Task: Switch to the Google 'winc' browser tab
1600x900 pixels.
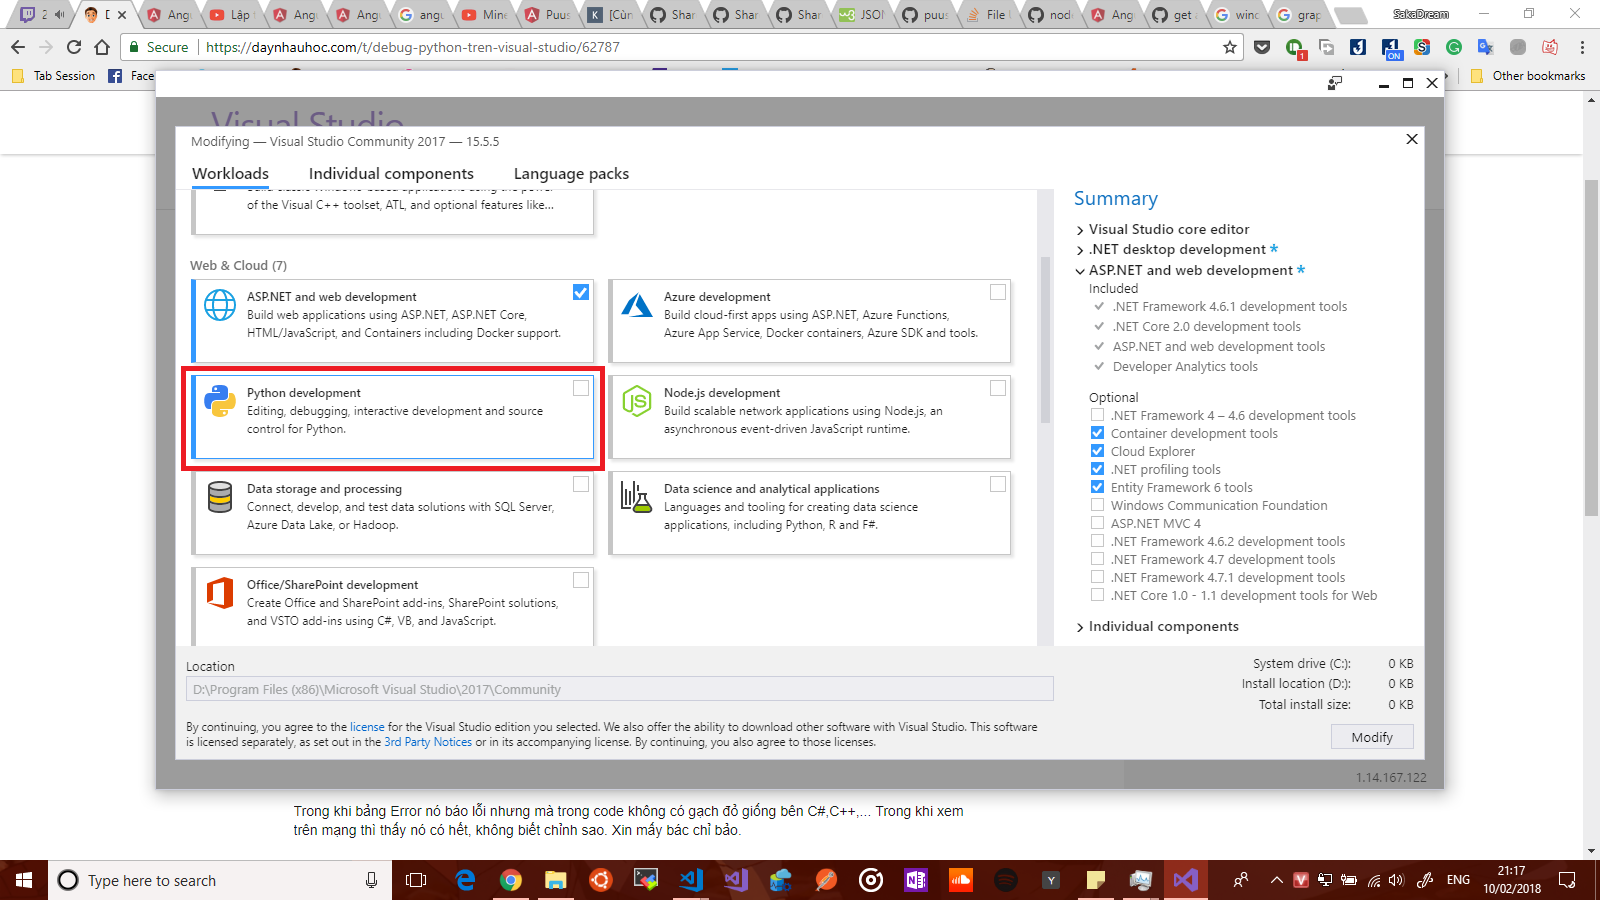Action: point(1236,15)
